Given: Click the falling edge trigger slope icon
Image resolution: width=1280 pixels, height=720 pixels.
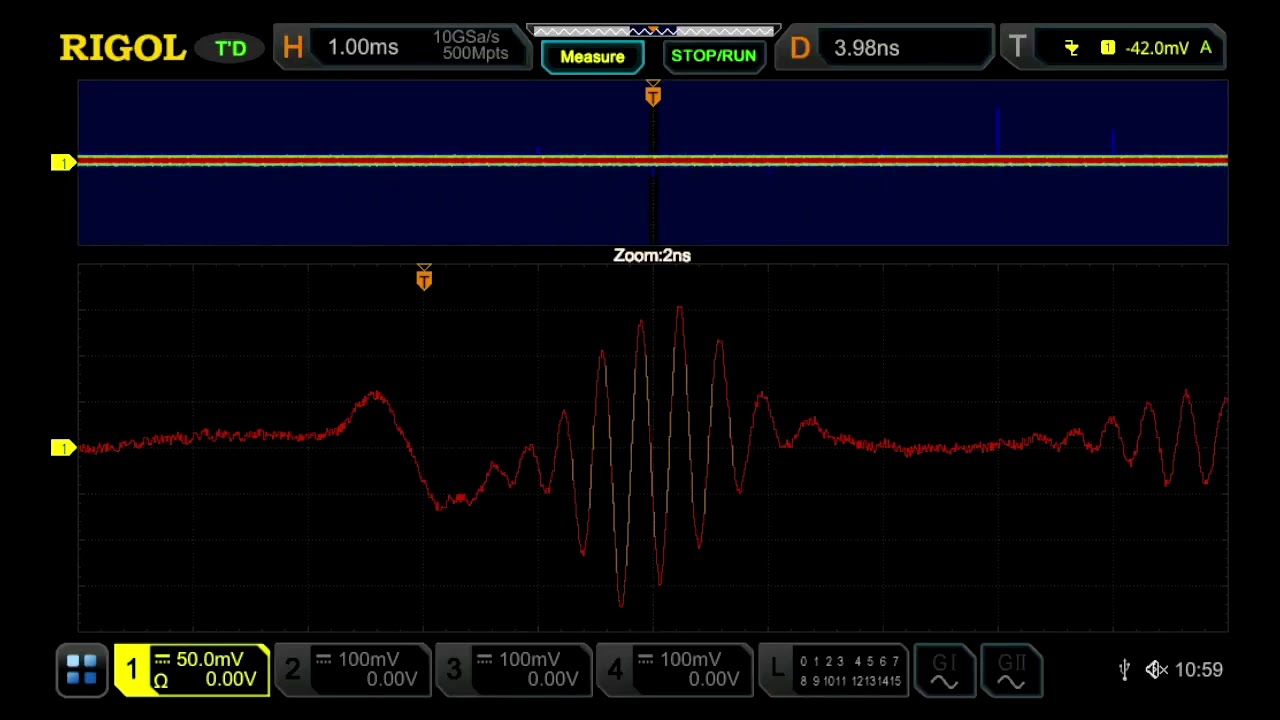Looking at the screenshot, I should pyautogui.click(x=1071, y=48).
